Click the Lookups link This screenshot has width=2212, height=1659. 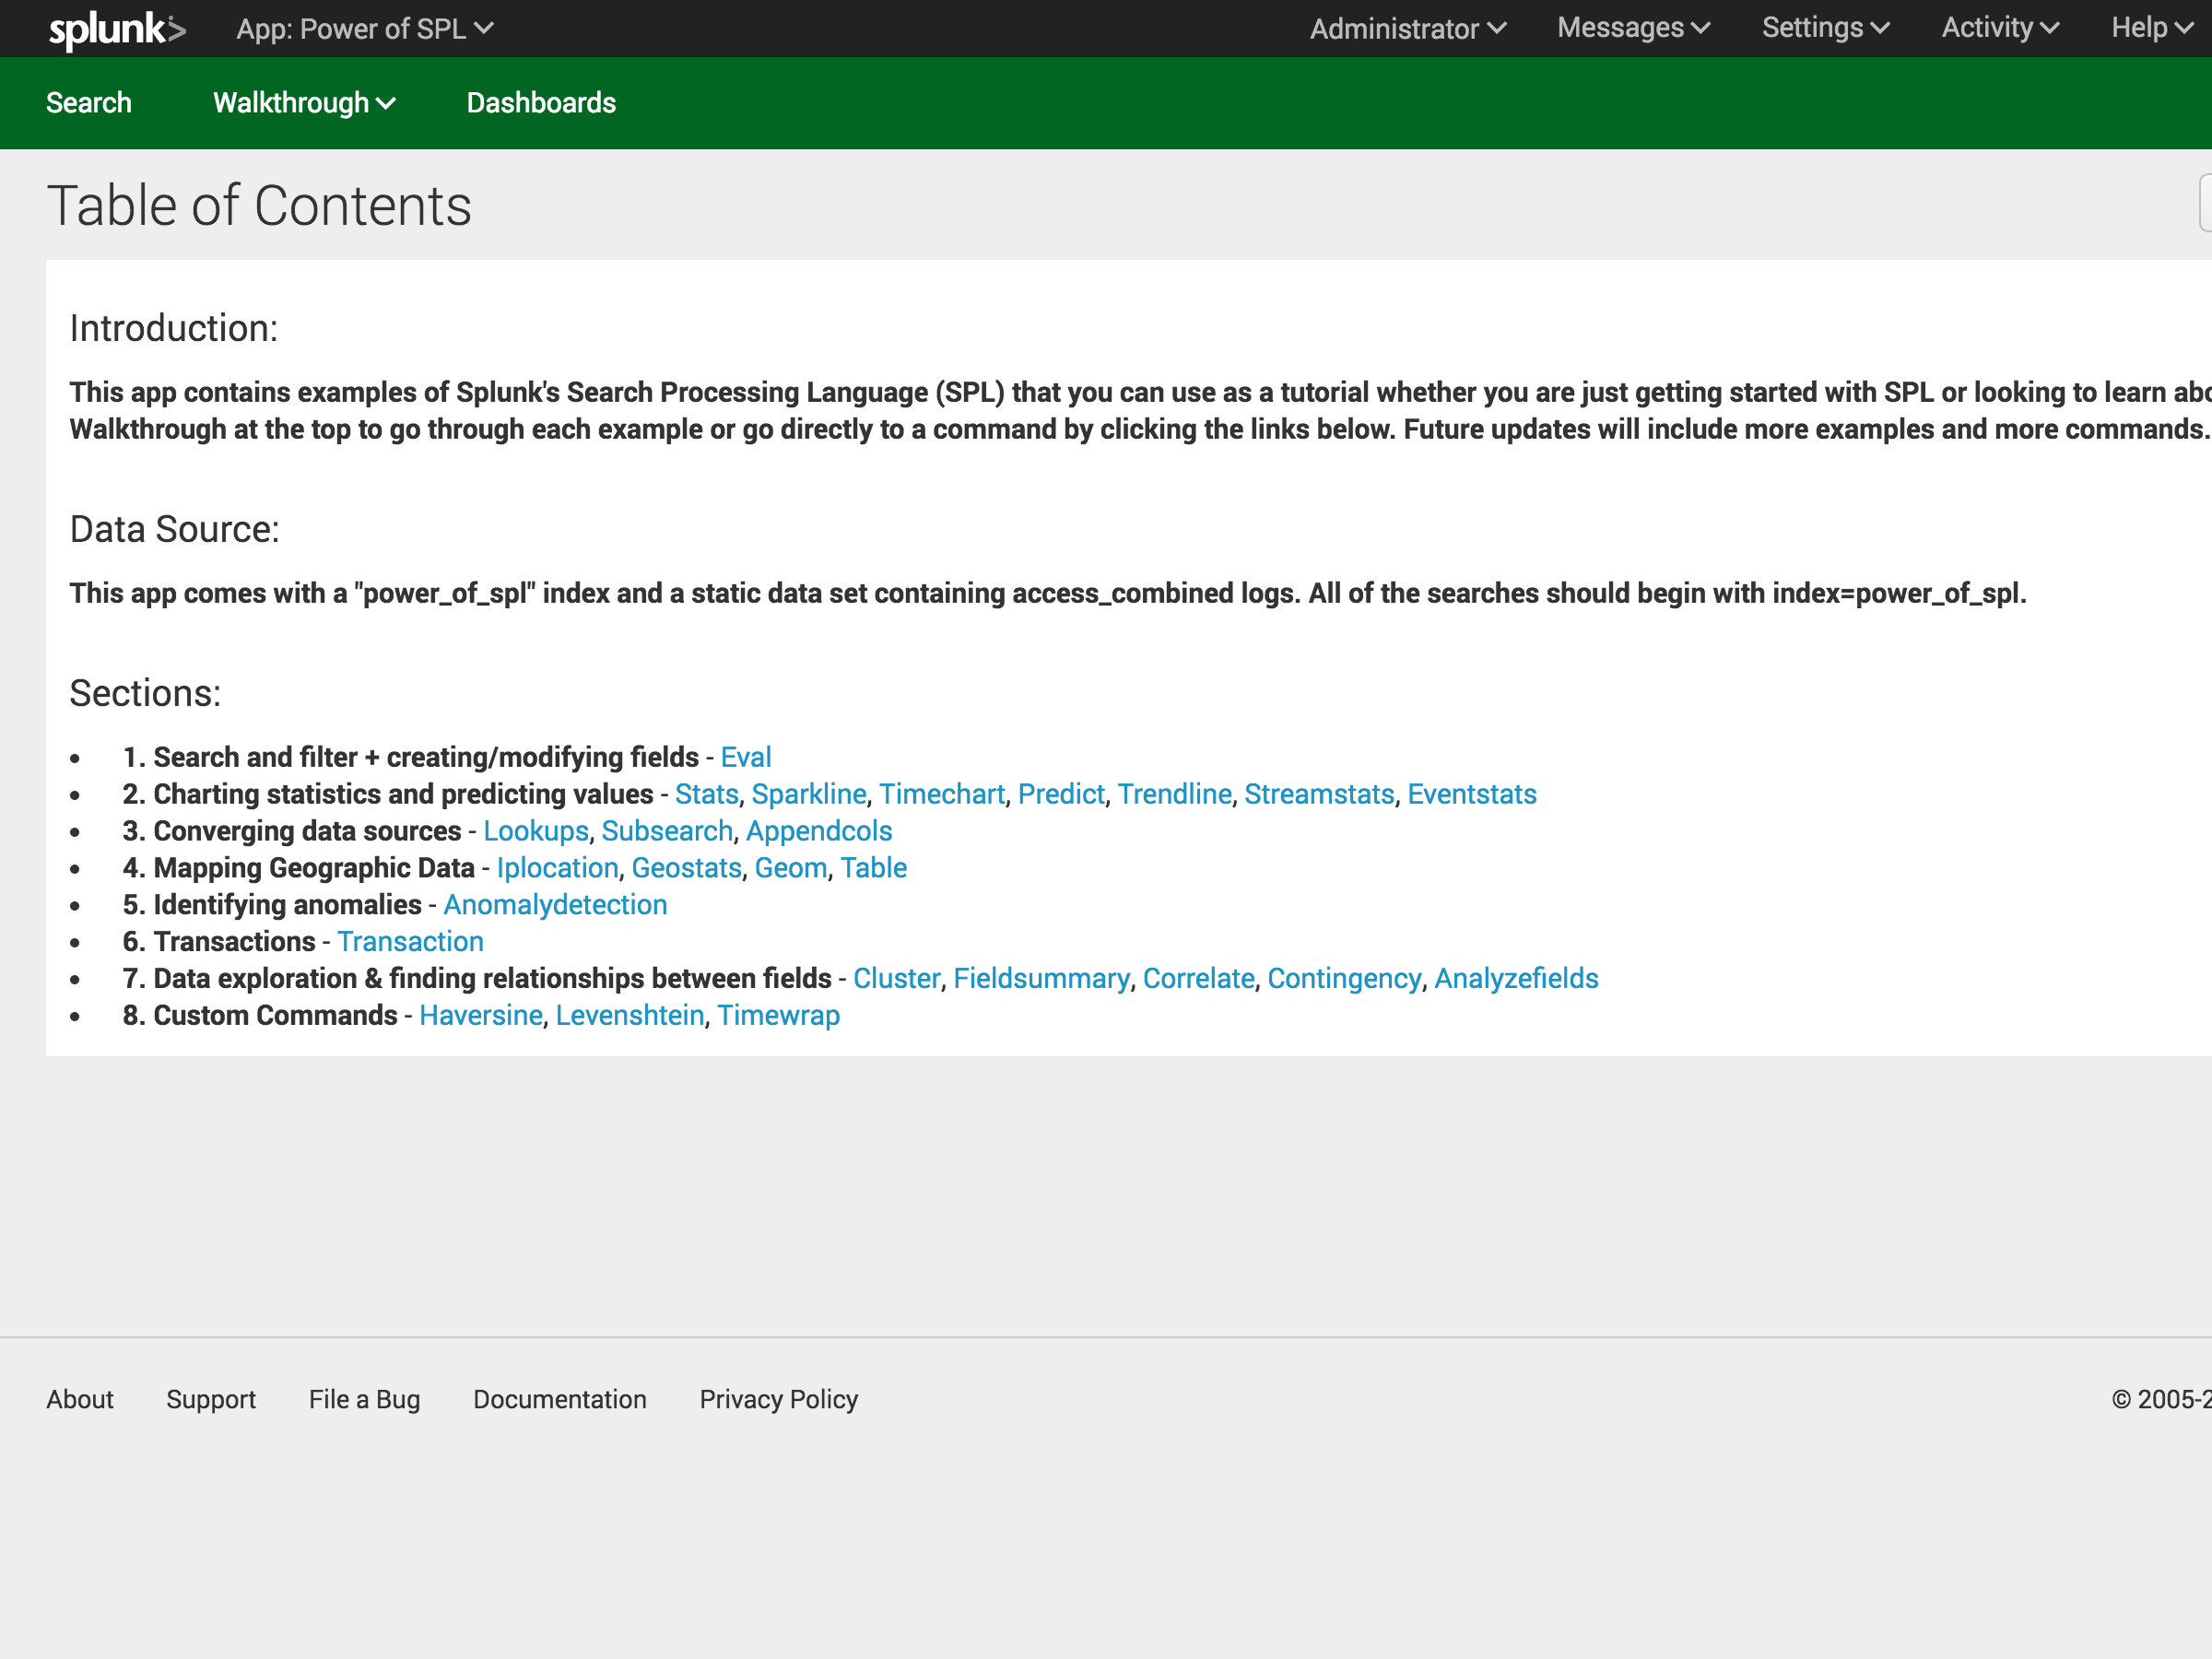(x=536, y=831)
